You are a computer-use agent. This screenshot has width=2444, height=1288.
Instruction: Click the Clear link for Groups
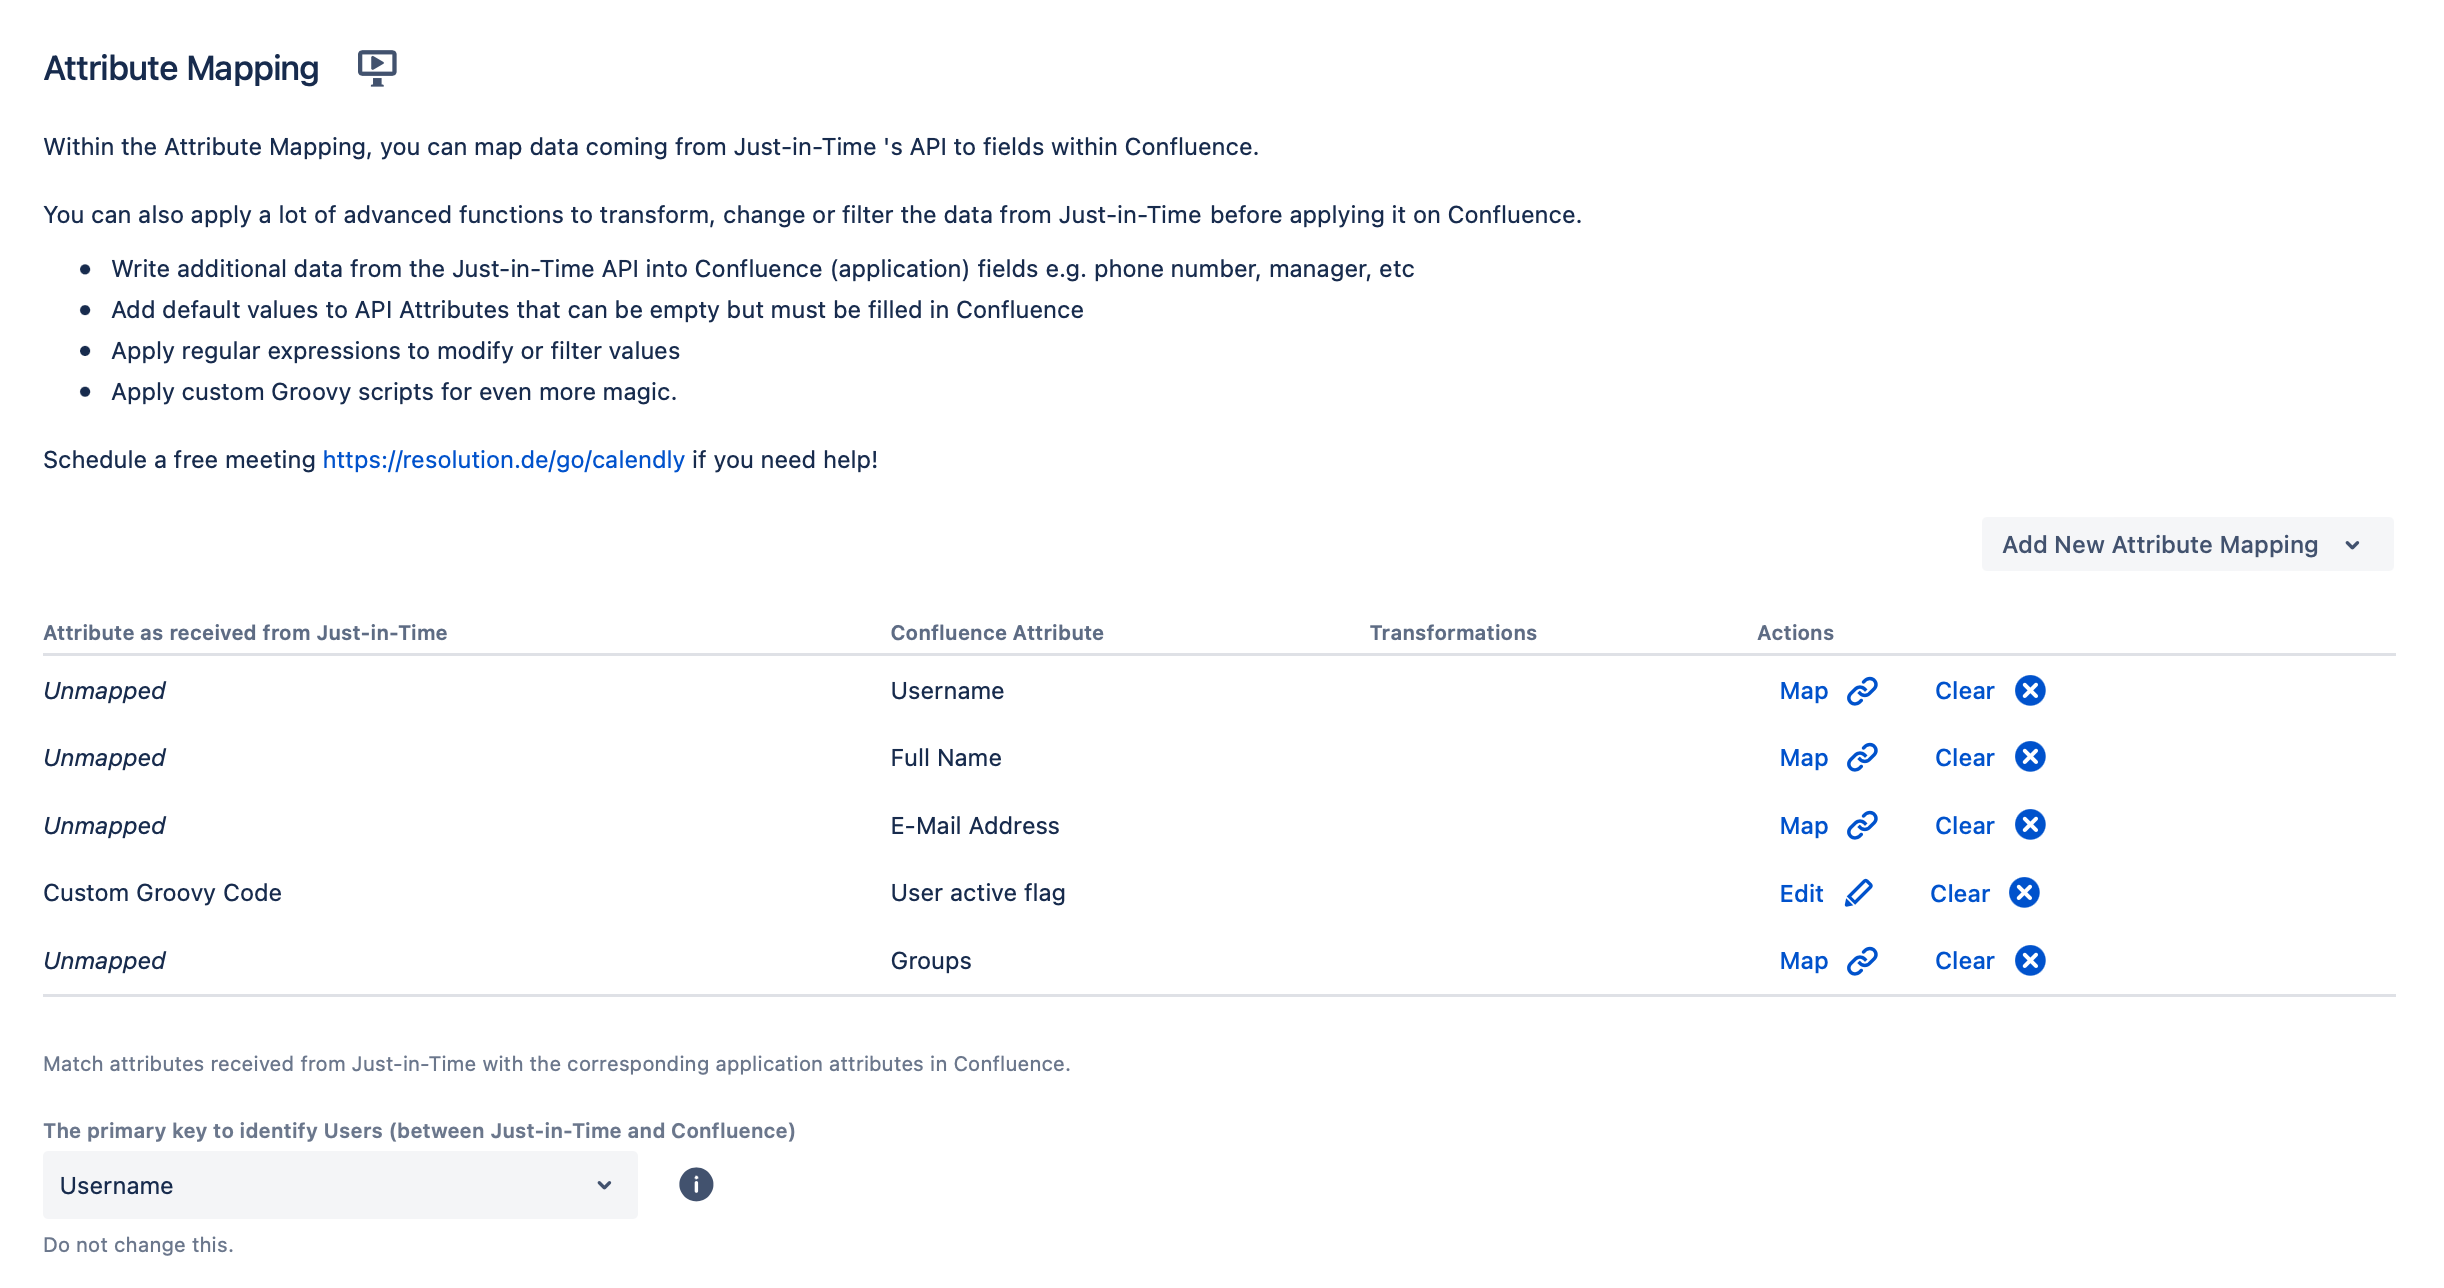1964,961
